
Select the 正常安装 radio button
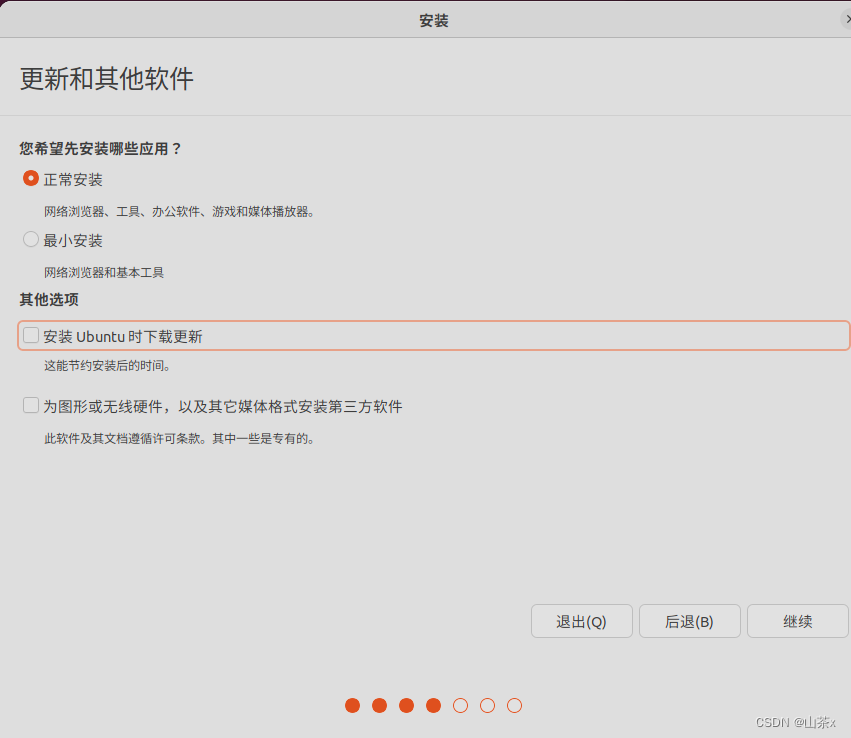pos(30,179)
